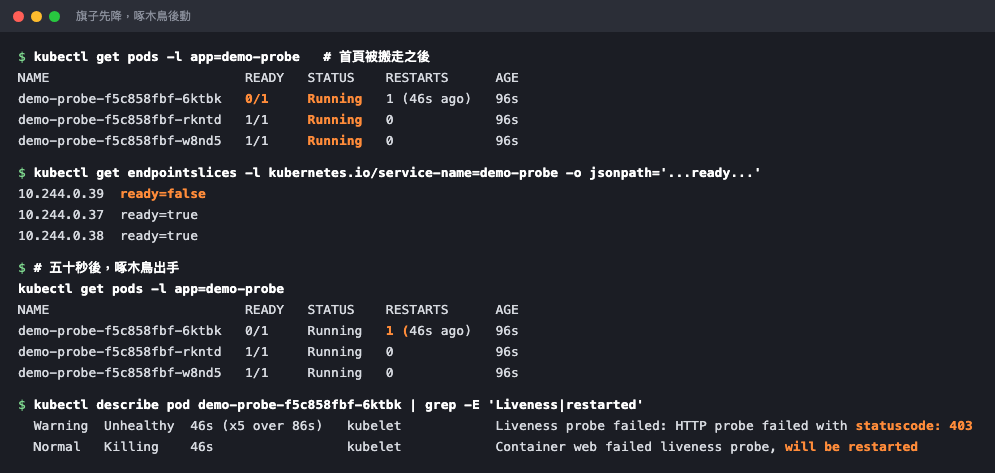Click IP address 10.244.0.39

click(x=60, y=194)
